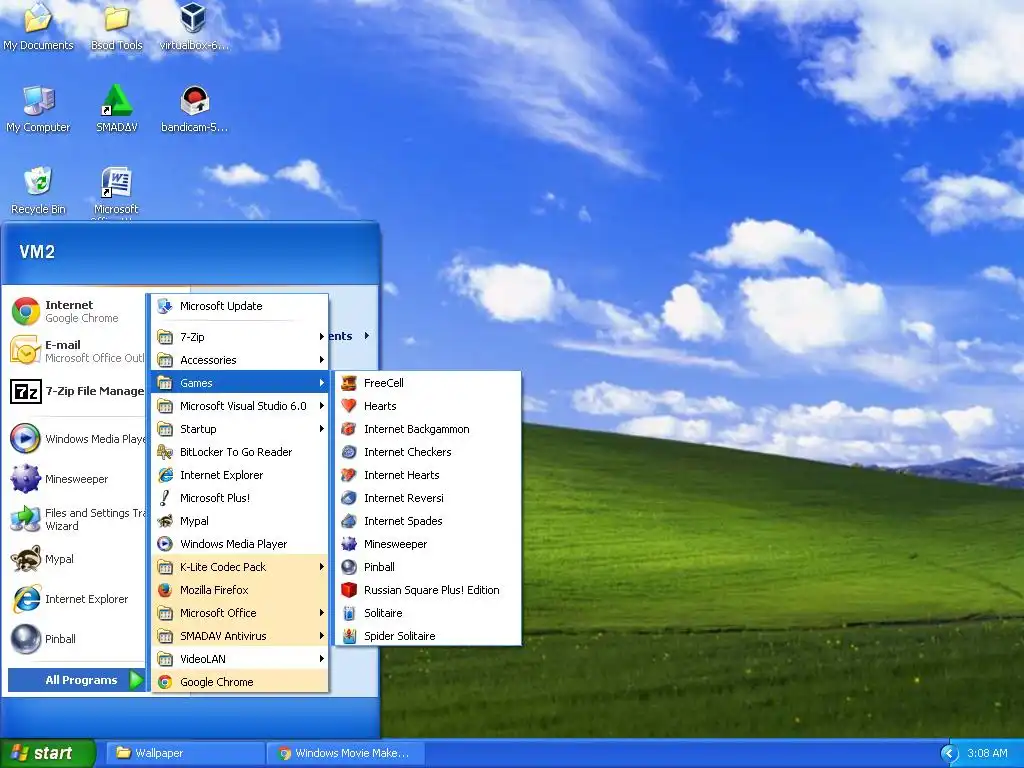Image resolution: width=1024 pixels, height=768 pixels.
Task: Select the SMADAV desktop shortcut
Action: click(117, 109)
